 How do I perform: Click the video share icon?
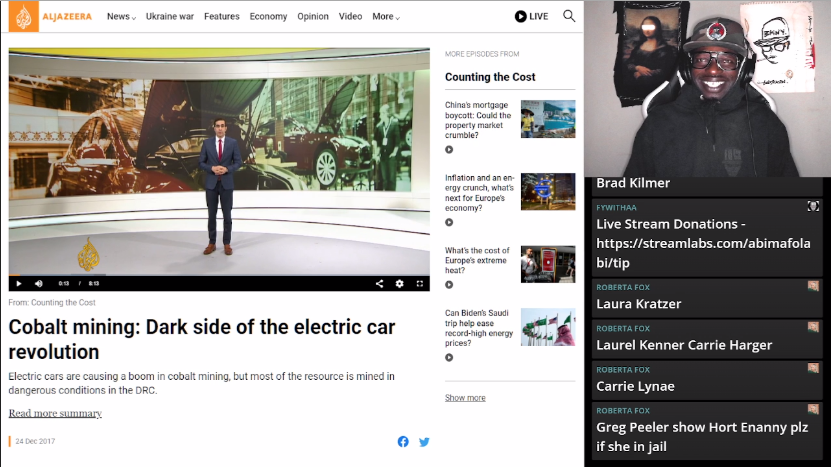pyautogui.click(x=379, y=283)
